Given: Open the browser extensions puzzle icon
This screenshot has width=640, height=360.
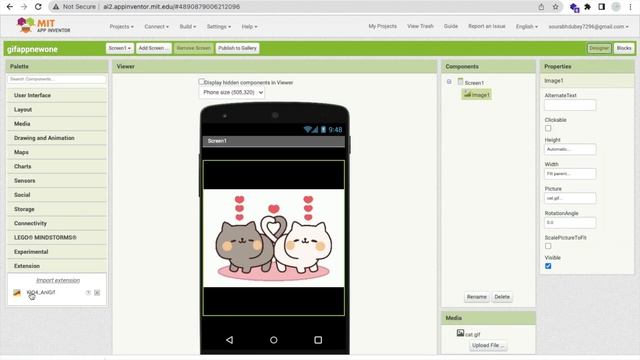Looking at the screenshot, I should [x=587, y=7].
